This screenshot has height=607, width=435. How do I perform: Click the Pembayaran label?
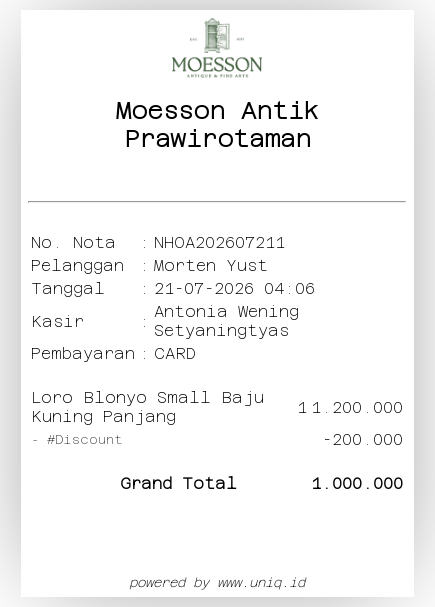83,354
